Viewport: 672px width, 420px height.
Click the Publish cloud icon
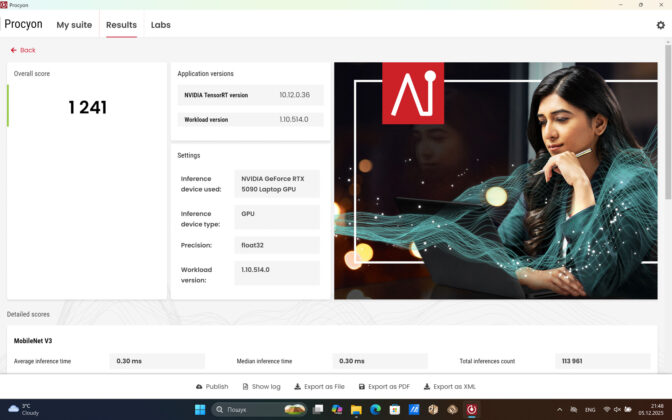click(x=199, y=387)
